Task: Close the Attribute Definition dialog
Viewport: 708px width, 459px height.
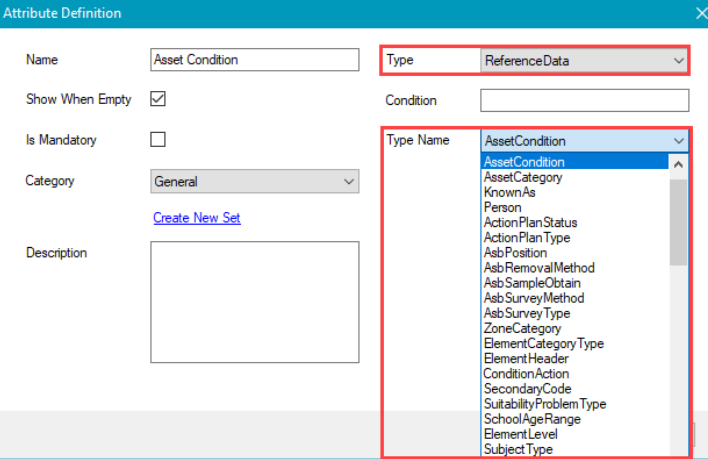Action: click(700, 14)
